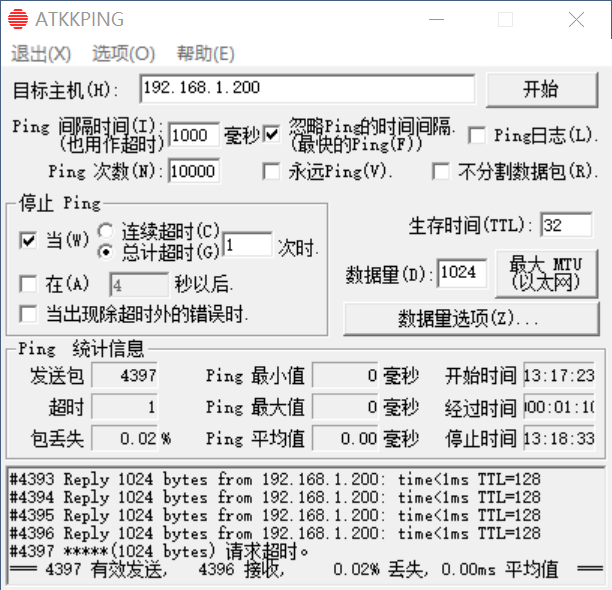Click the 数据量(D) field showing 1024

[462, 273]
